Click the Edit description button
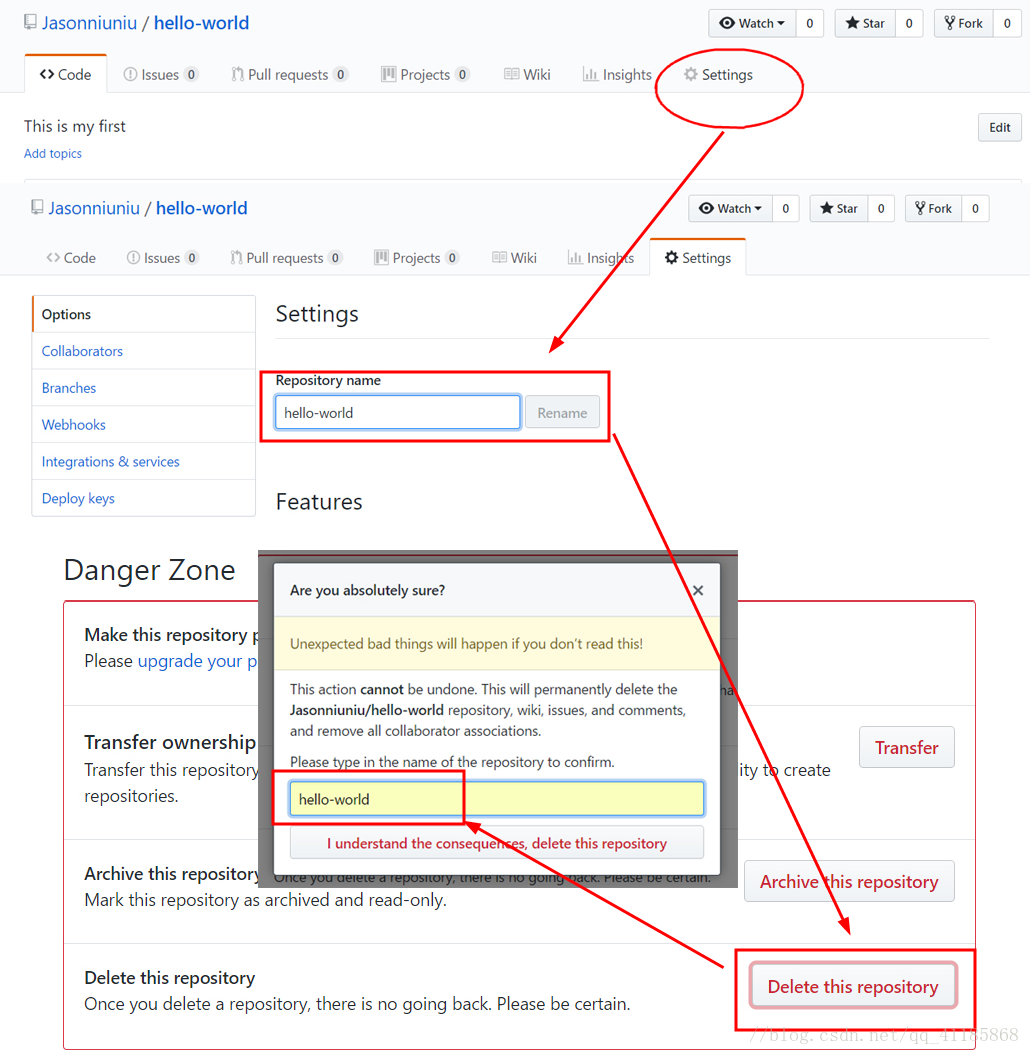 pos(1000,127)
